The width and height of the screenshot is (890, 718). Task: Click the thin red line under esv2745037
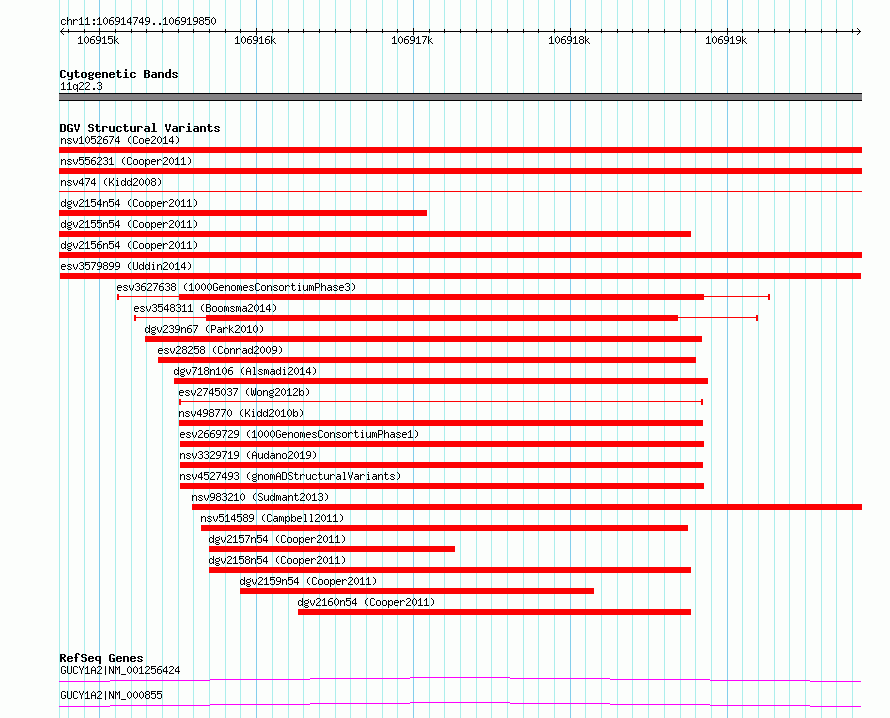pos(441,402)
